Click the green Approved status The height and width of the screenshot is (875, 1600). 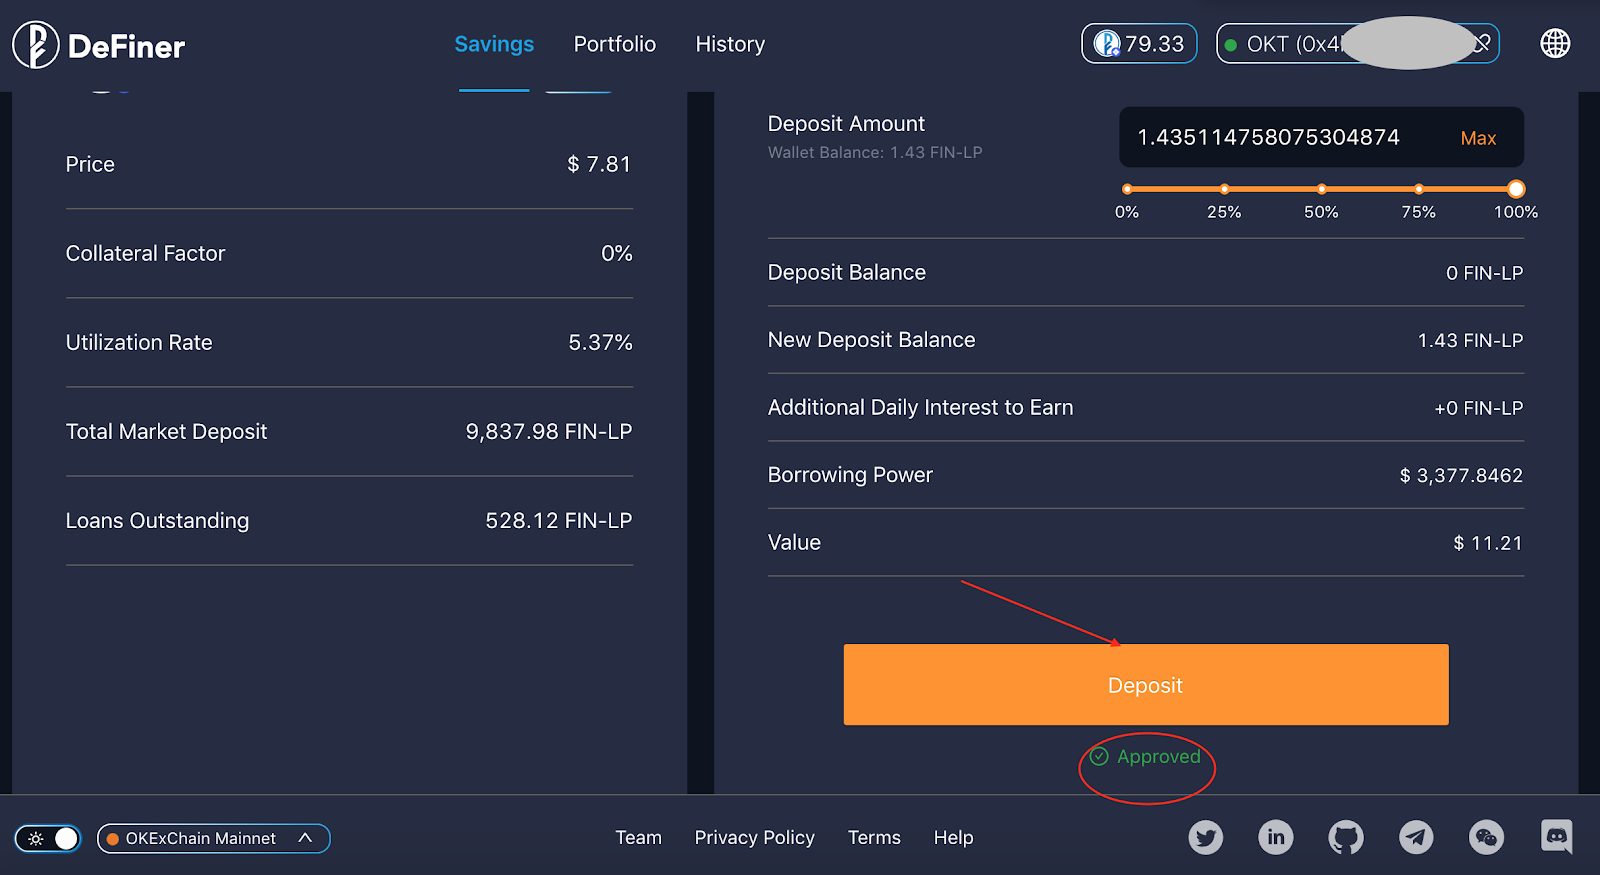1146,757
